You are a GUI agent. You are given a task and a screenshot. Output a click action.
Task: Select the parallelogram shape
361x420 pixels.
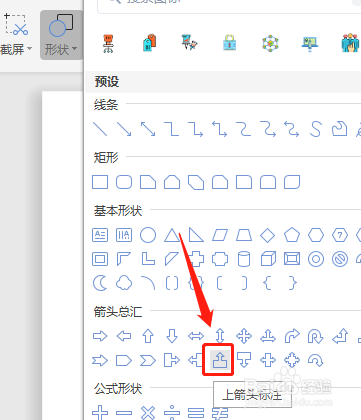coord(220,235)
